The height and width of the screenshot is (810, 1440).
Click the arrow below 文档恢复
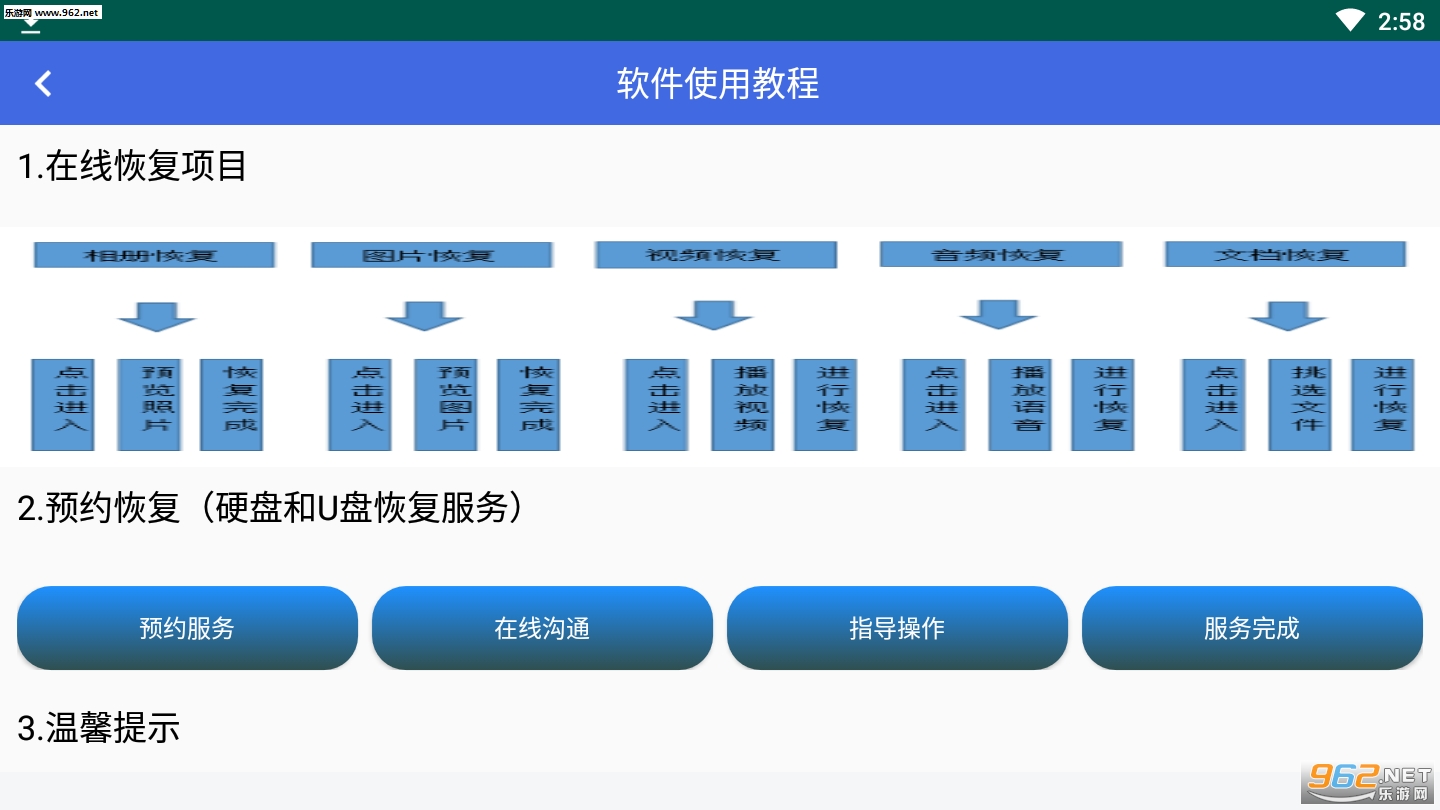pos(1287,315)
